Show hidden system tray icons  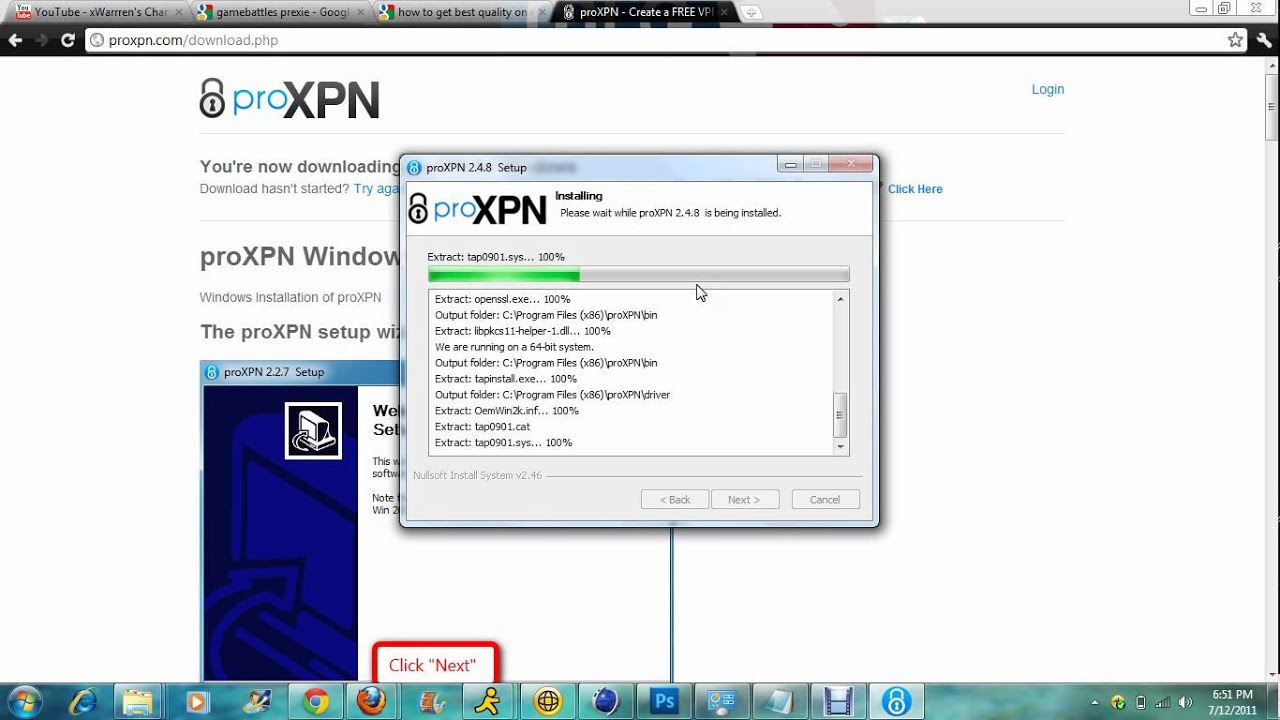tap(1095, 702)
